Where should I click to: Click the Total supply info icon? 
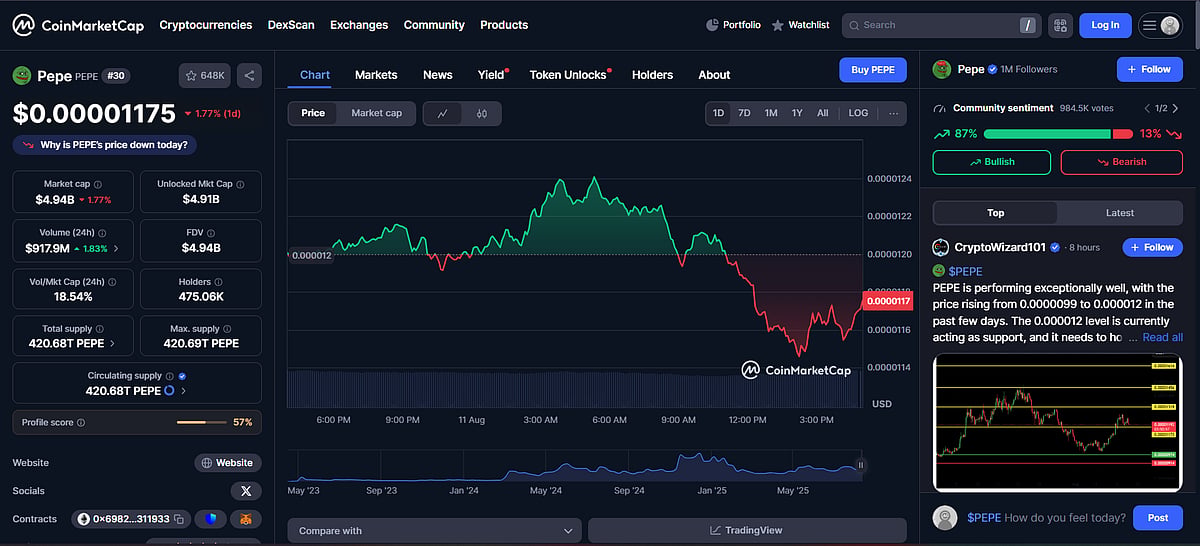click(99, 328)
